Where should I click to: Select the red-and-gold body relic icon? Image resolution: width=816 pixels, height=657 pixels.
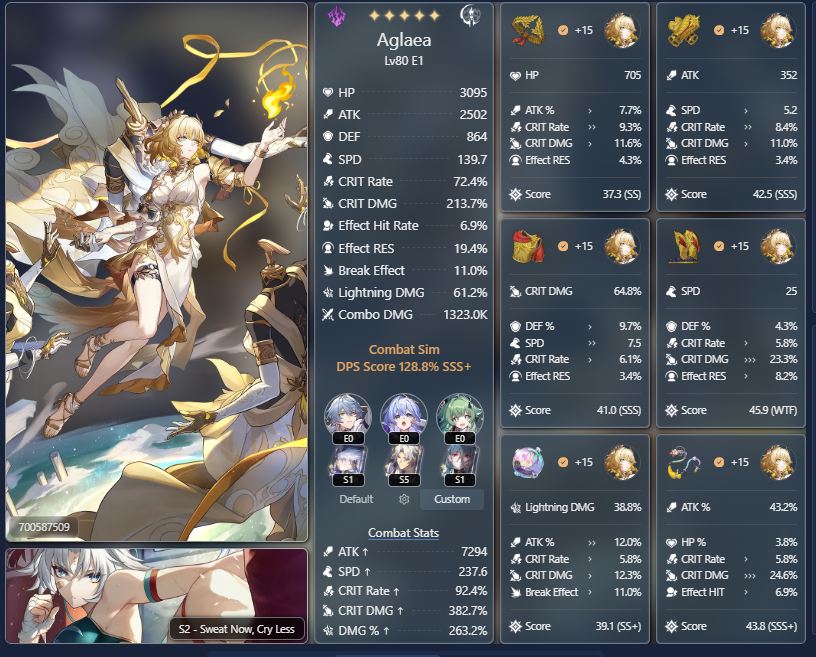[x=528, y=246]
